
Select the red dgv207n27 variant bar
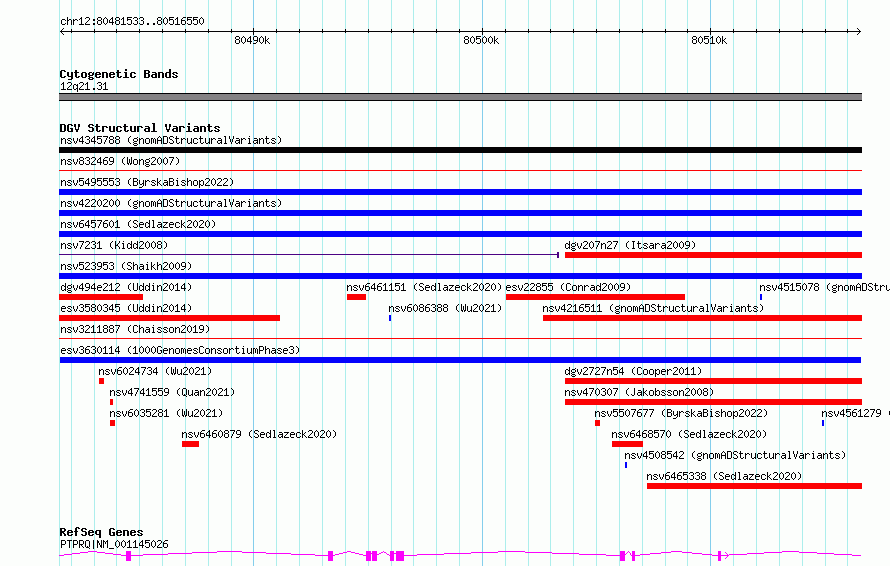point(713,255)
